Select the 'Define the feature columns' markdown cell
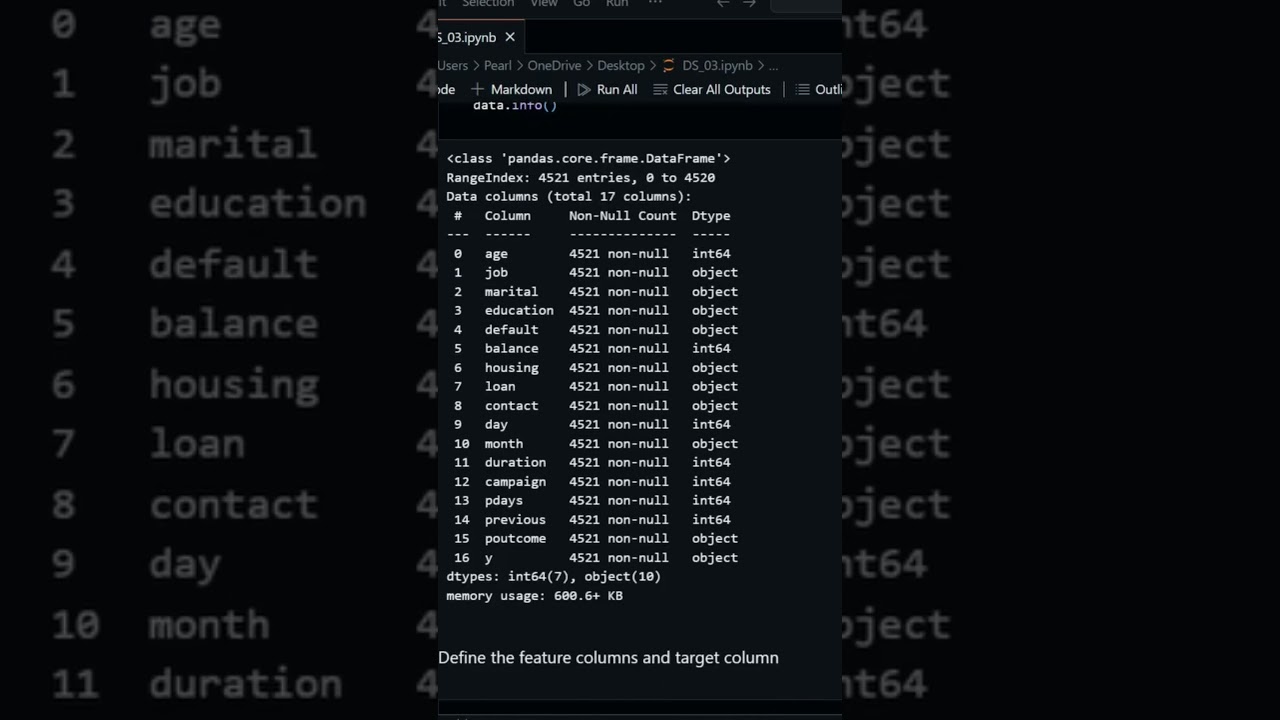The height and width of the screenshot is (720, 1280). pos(608,658)
